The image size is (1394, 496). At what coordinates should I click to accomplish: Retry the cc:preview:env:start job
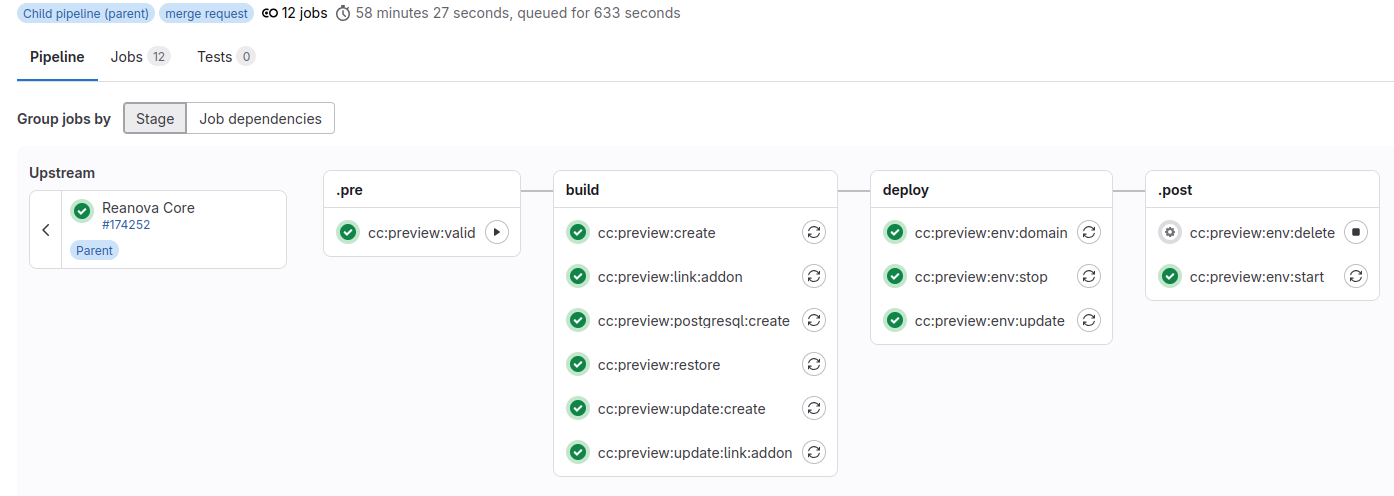(1355, 276)
